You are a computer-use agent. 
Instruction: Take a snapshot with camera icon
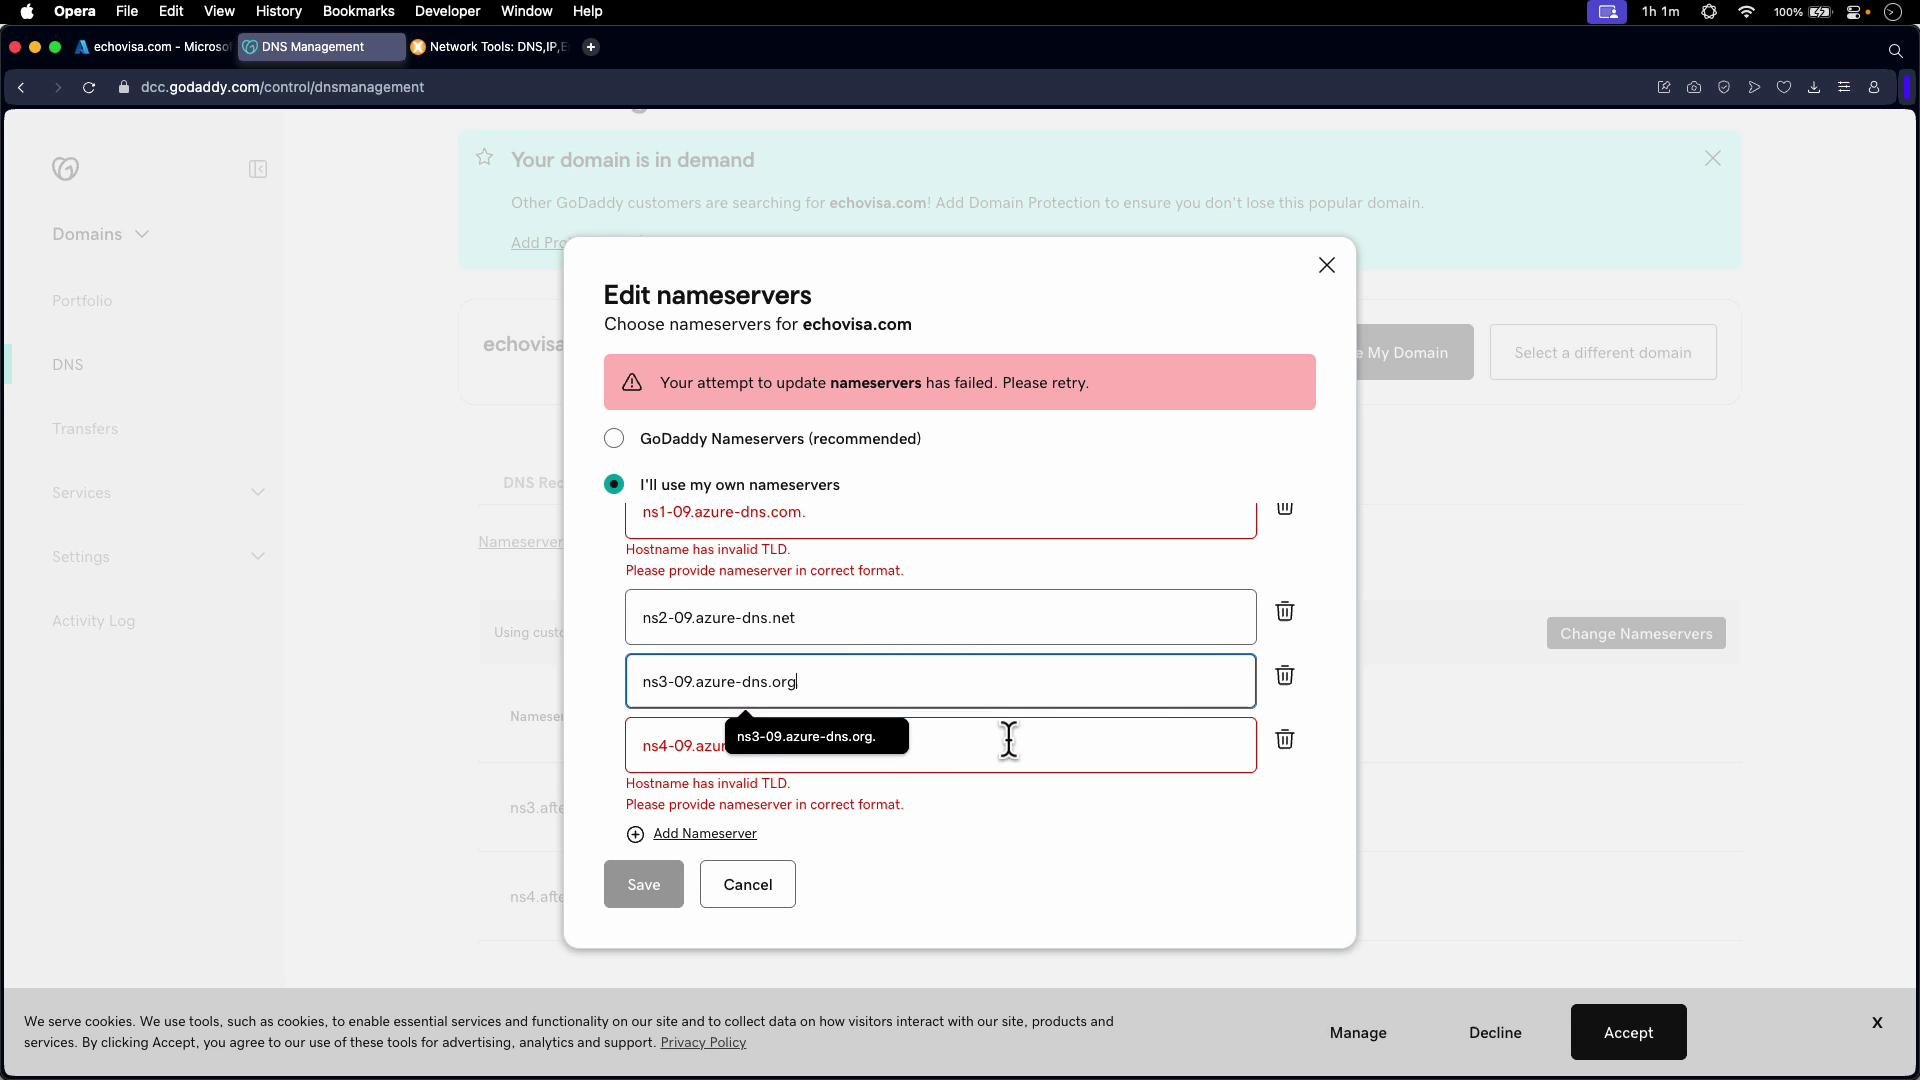click(x=1694, y=87)
